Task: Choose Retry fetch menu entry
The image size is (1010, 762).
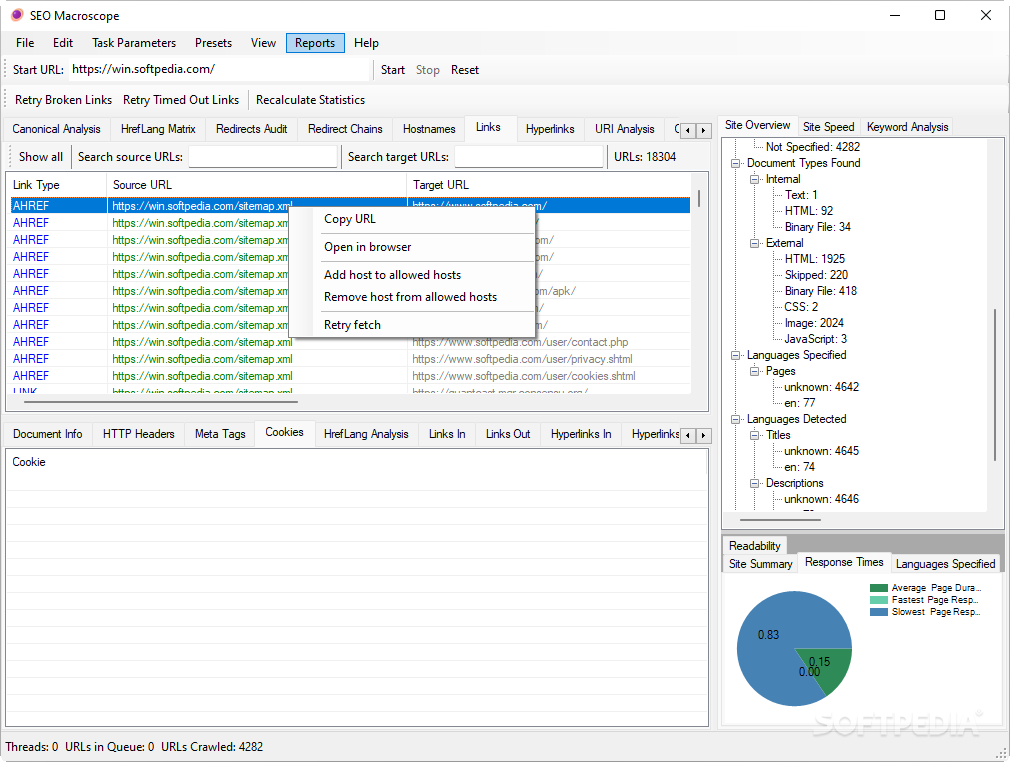Action: (x=412, y=325)
